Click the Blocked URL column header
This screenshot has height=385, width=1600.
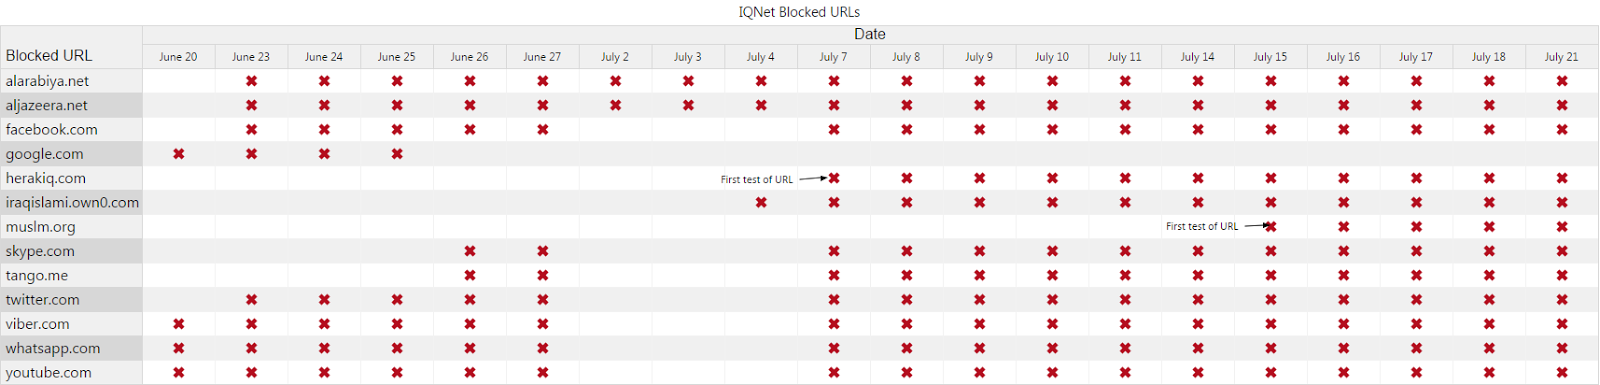pos(49,56)
